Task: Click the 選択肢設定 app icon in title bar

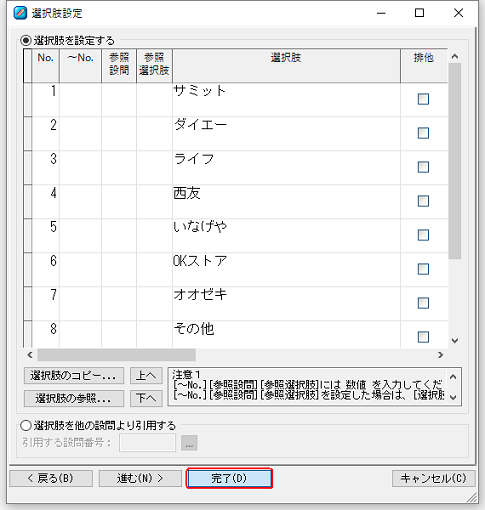Action: (20, 13)
